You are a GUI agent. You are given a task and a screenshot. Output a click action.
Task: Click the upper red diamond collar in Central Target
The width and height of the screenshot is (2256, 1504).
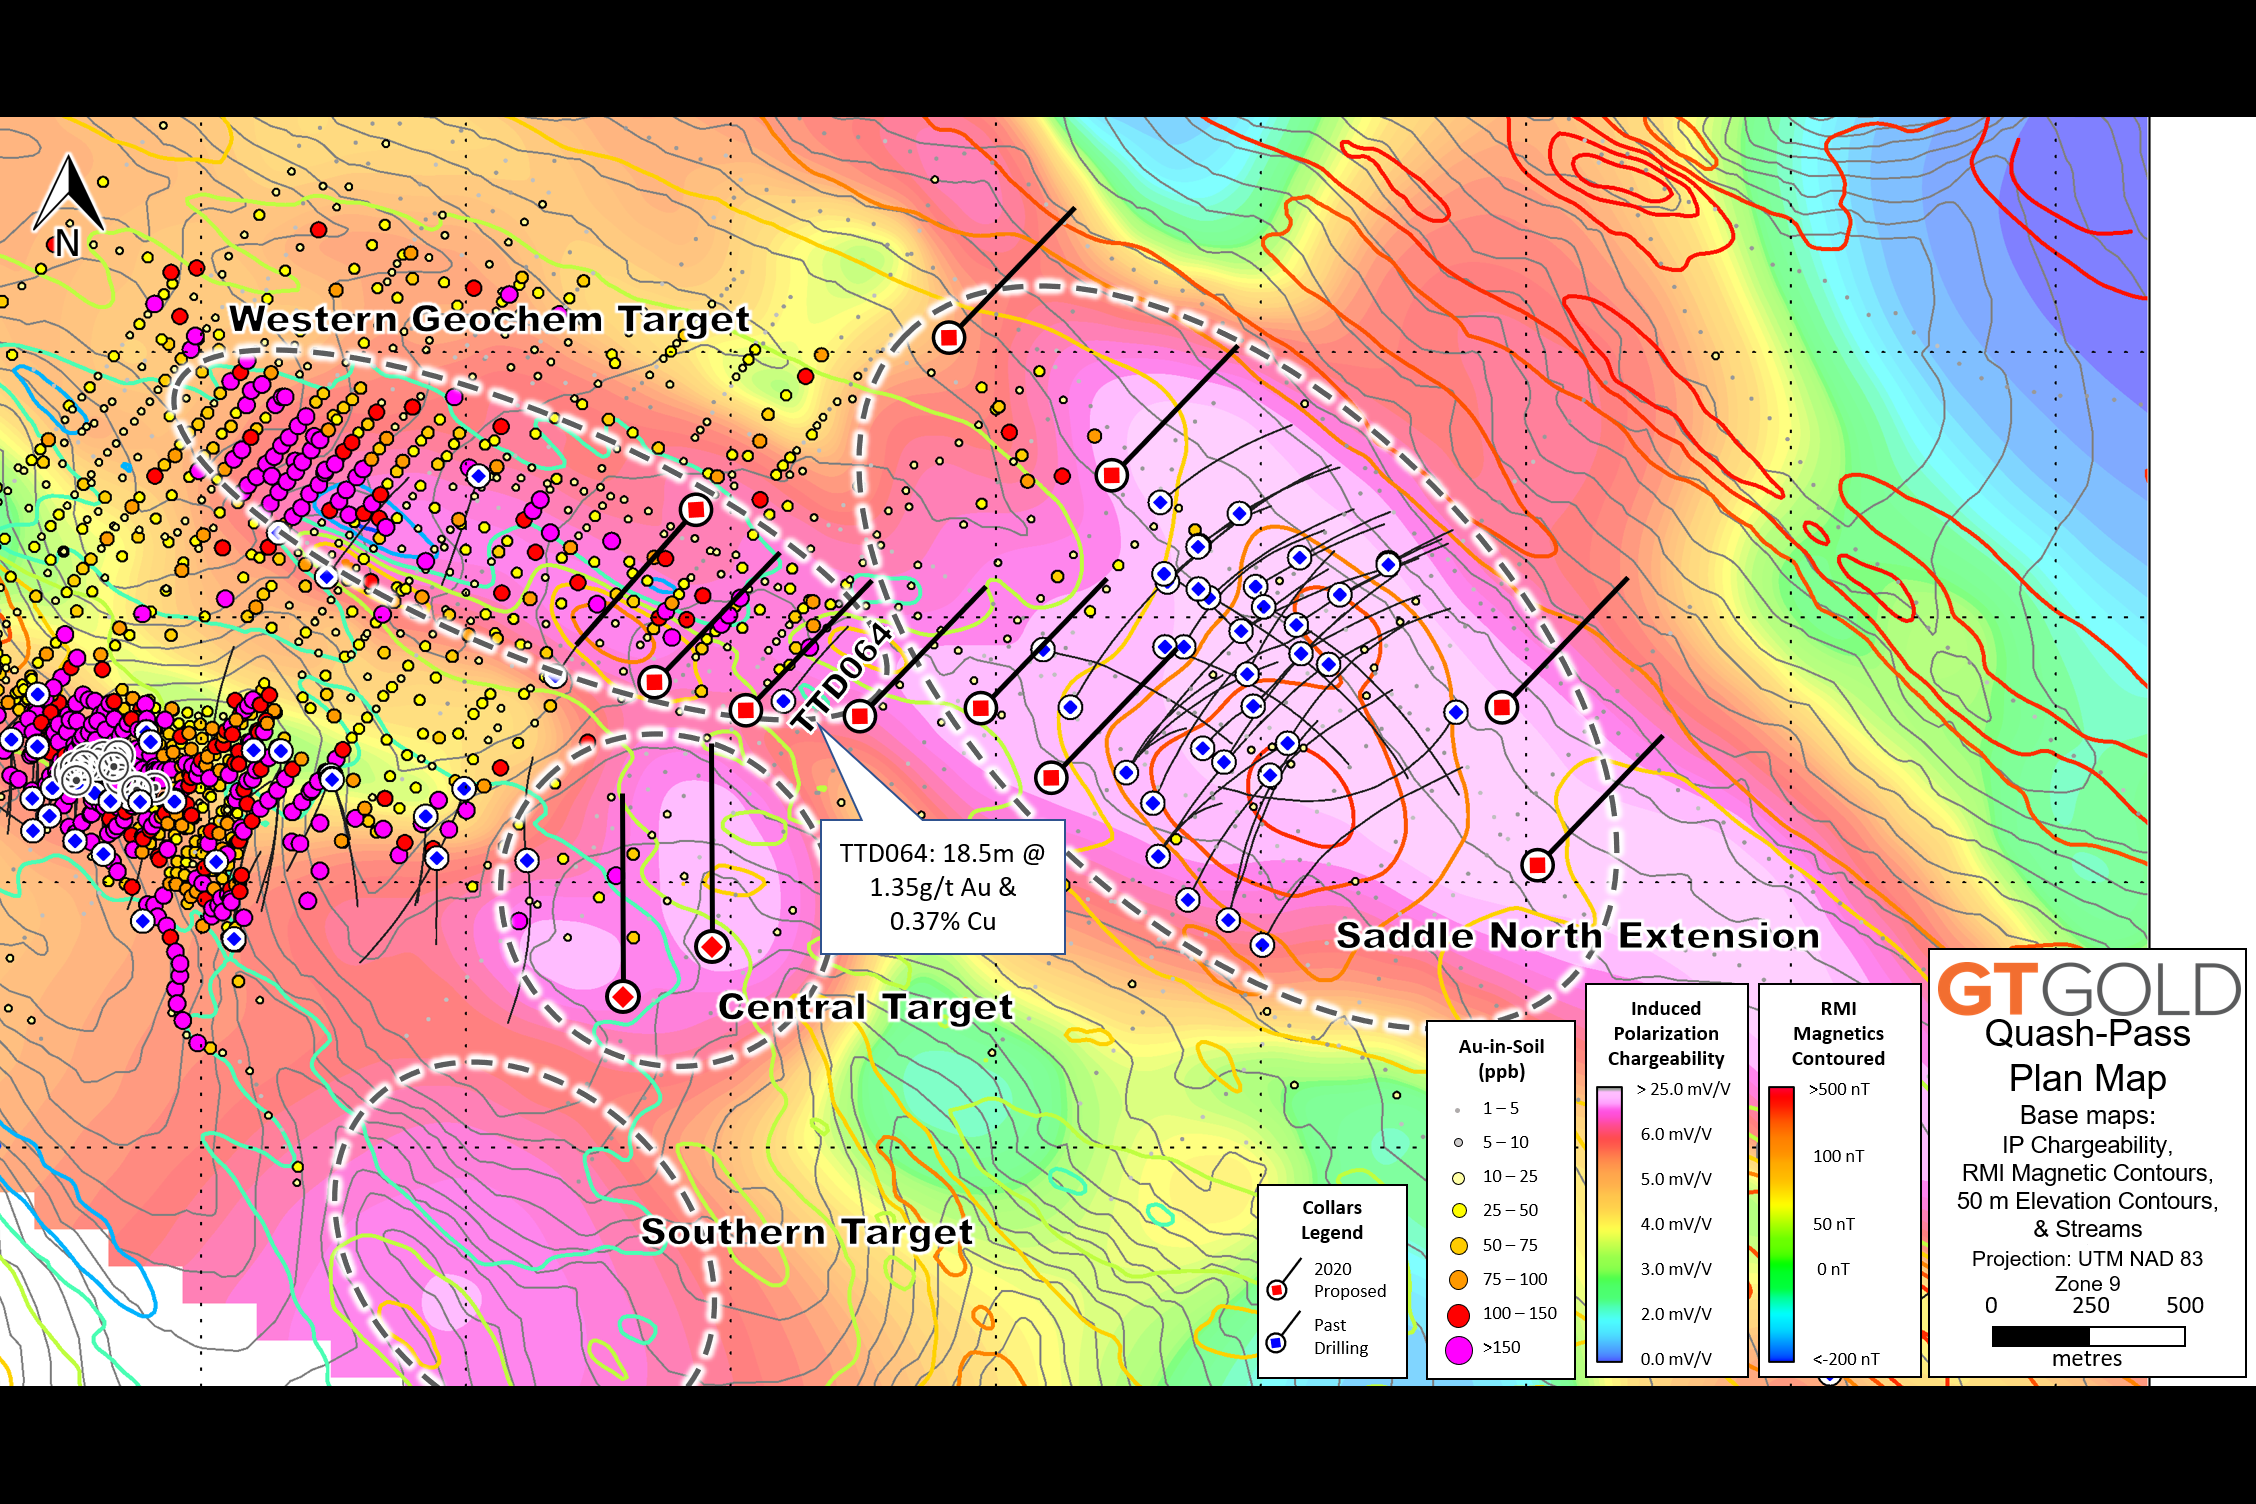point(712,946)
